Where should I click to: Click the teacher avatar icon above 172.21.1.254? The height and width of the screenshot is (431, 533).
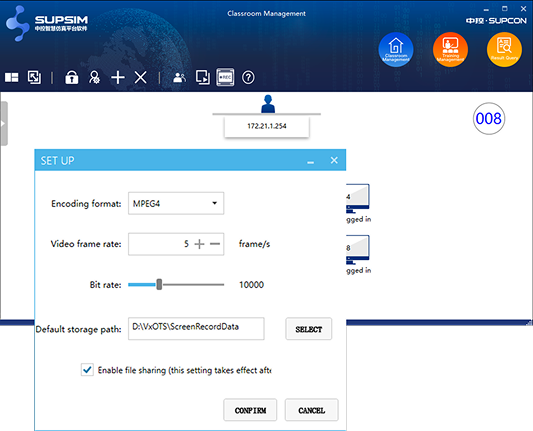pos(268,104)
